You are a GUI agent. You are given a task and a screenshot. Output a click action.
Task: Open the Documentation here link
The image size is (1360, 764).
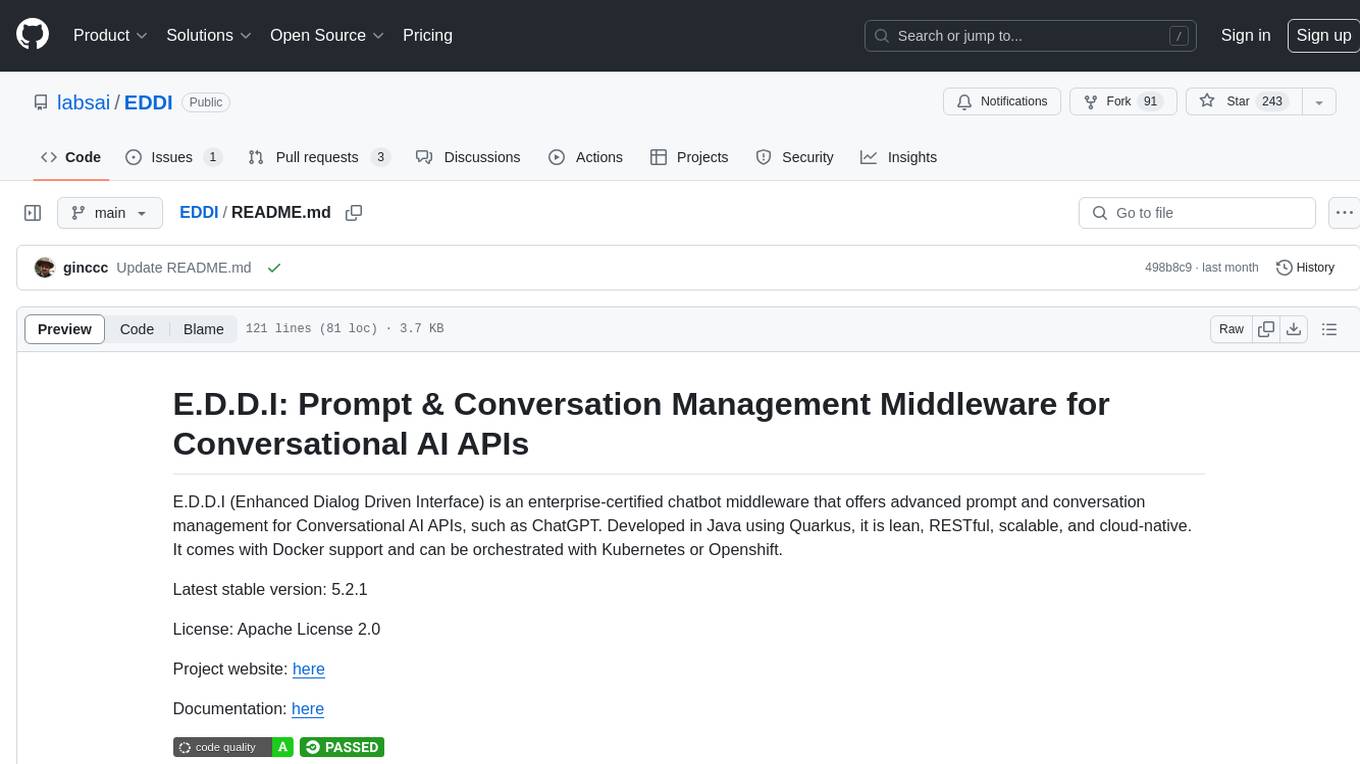click(308, 709)
